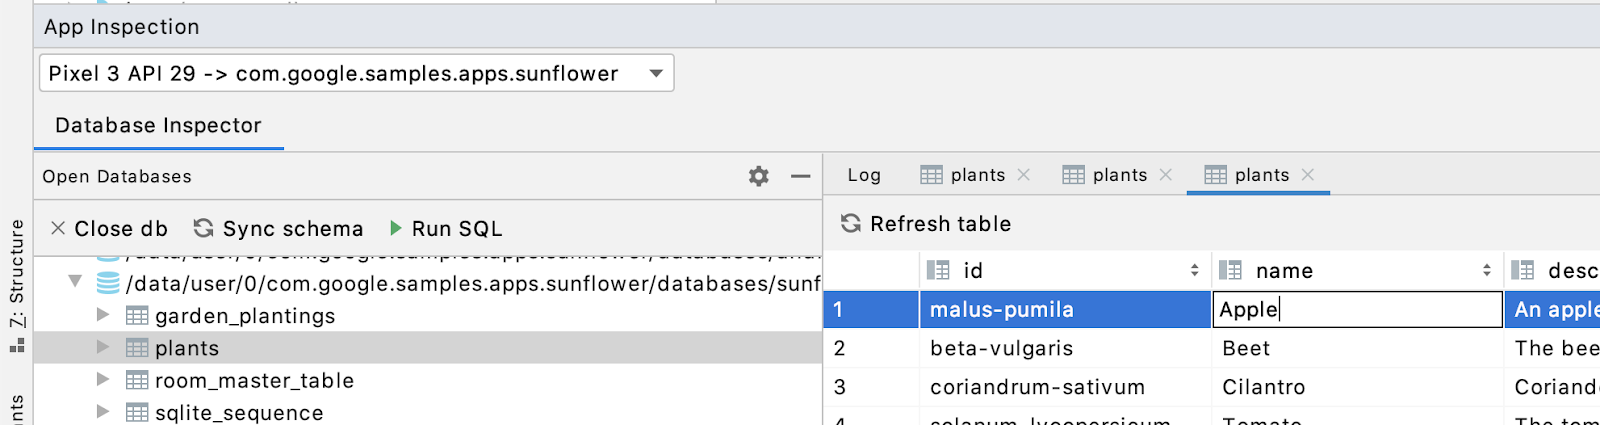
Task: Select the Database Inspector tab
Action: [158, 125]
